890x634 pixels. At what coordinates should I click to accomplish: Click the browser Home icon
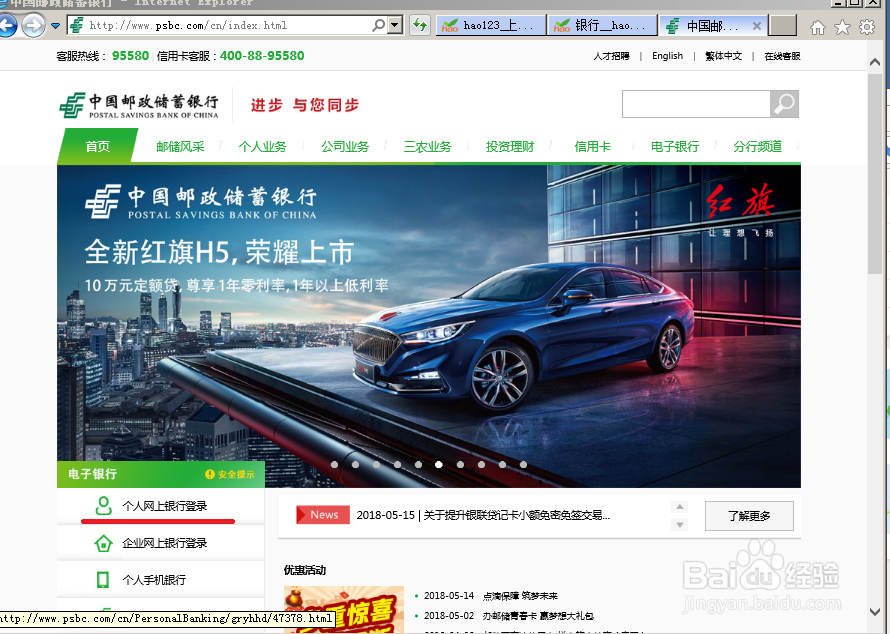click(817, 27)
